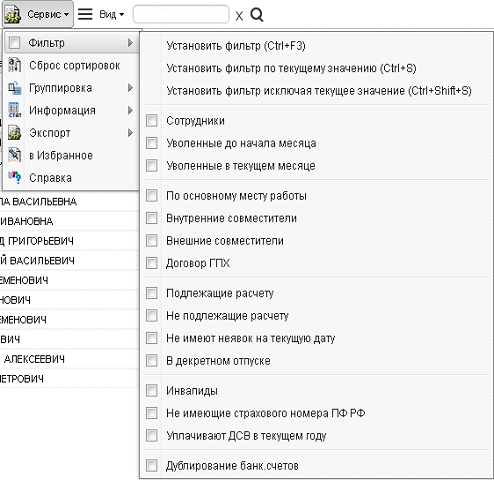Enable the Сотрудники filter checkbox
This screenshot has height=481, width=494.
[152, 121]
